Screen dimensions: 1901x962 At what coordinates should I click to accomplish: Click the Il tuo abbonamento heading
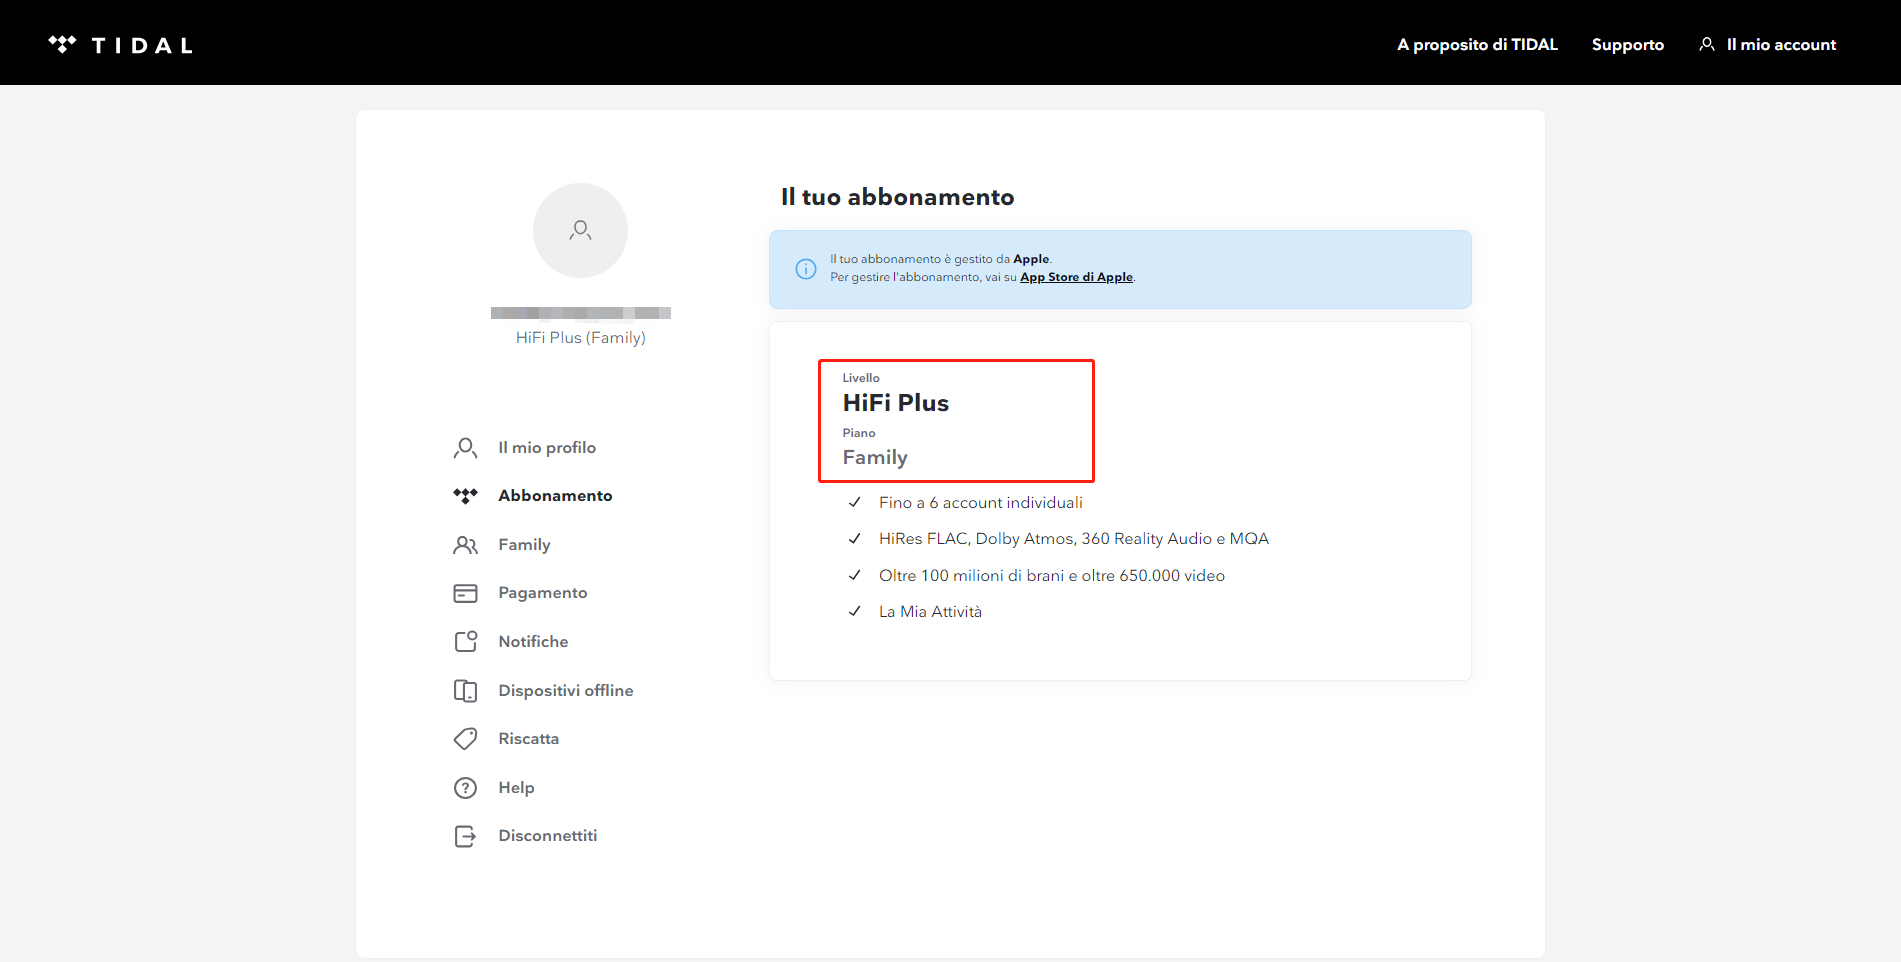[897, 197]
